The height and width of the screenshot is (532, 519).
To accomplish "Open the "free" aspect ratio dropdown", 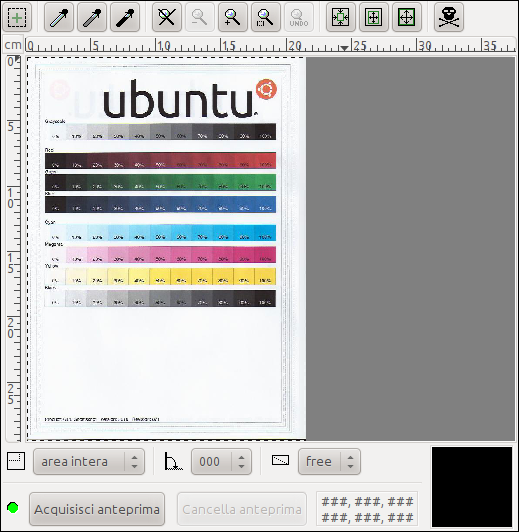I will (x=329, y=461).
